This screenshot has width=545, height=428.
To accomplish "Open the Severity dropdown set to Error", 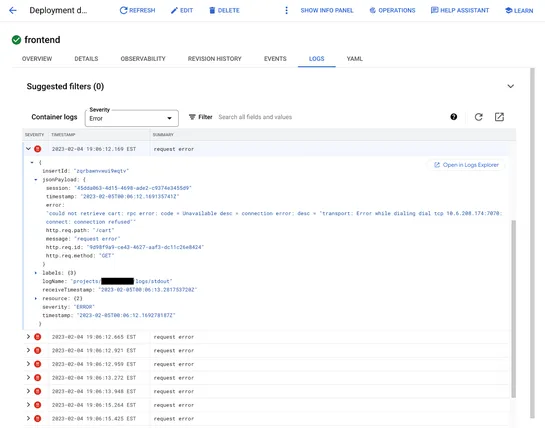I will tap(132, 118).
